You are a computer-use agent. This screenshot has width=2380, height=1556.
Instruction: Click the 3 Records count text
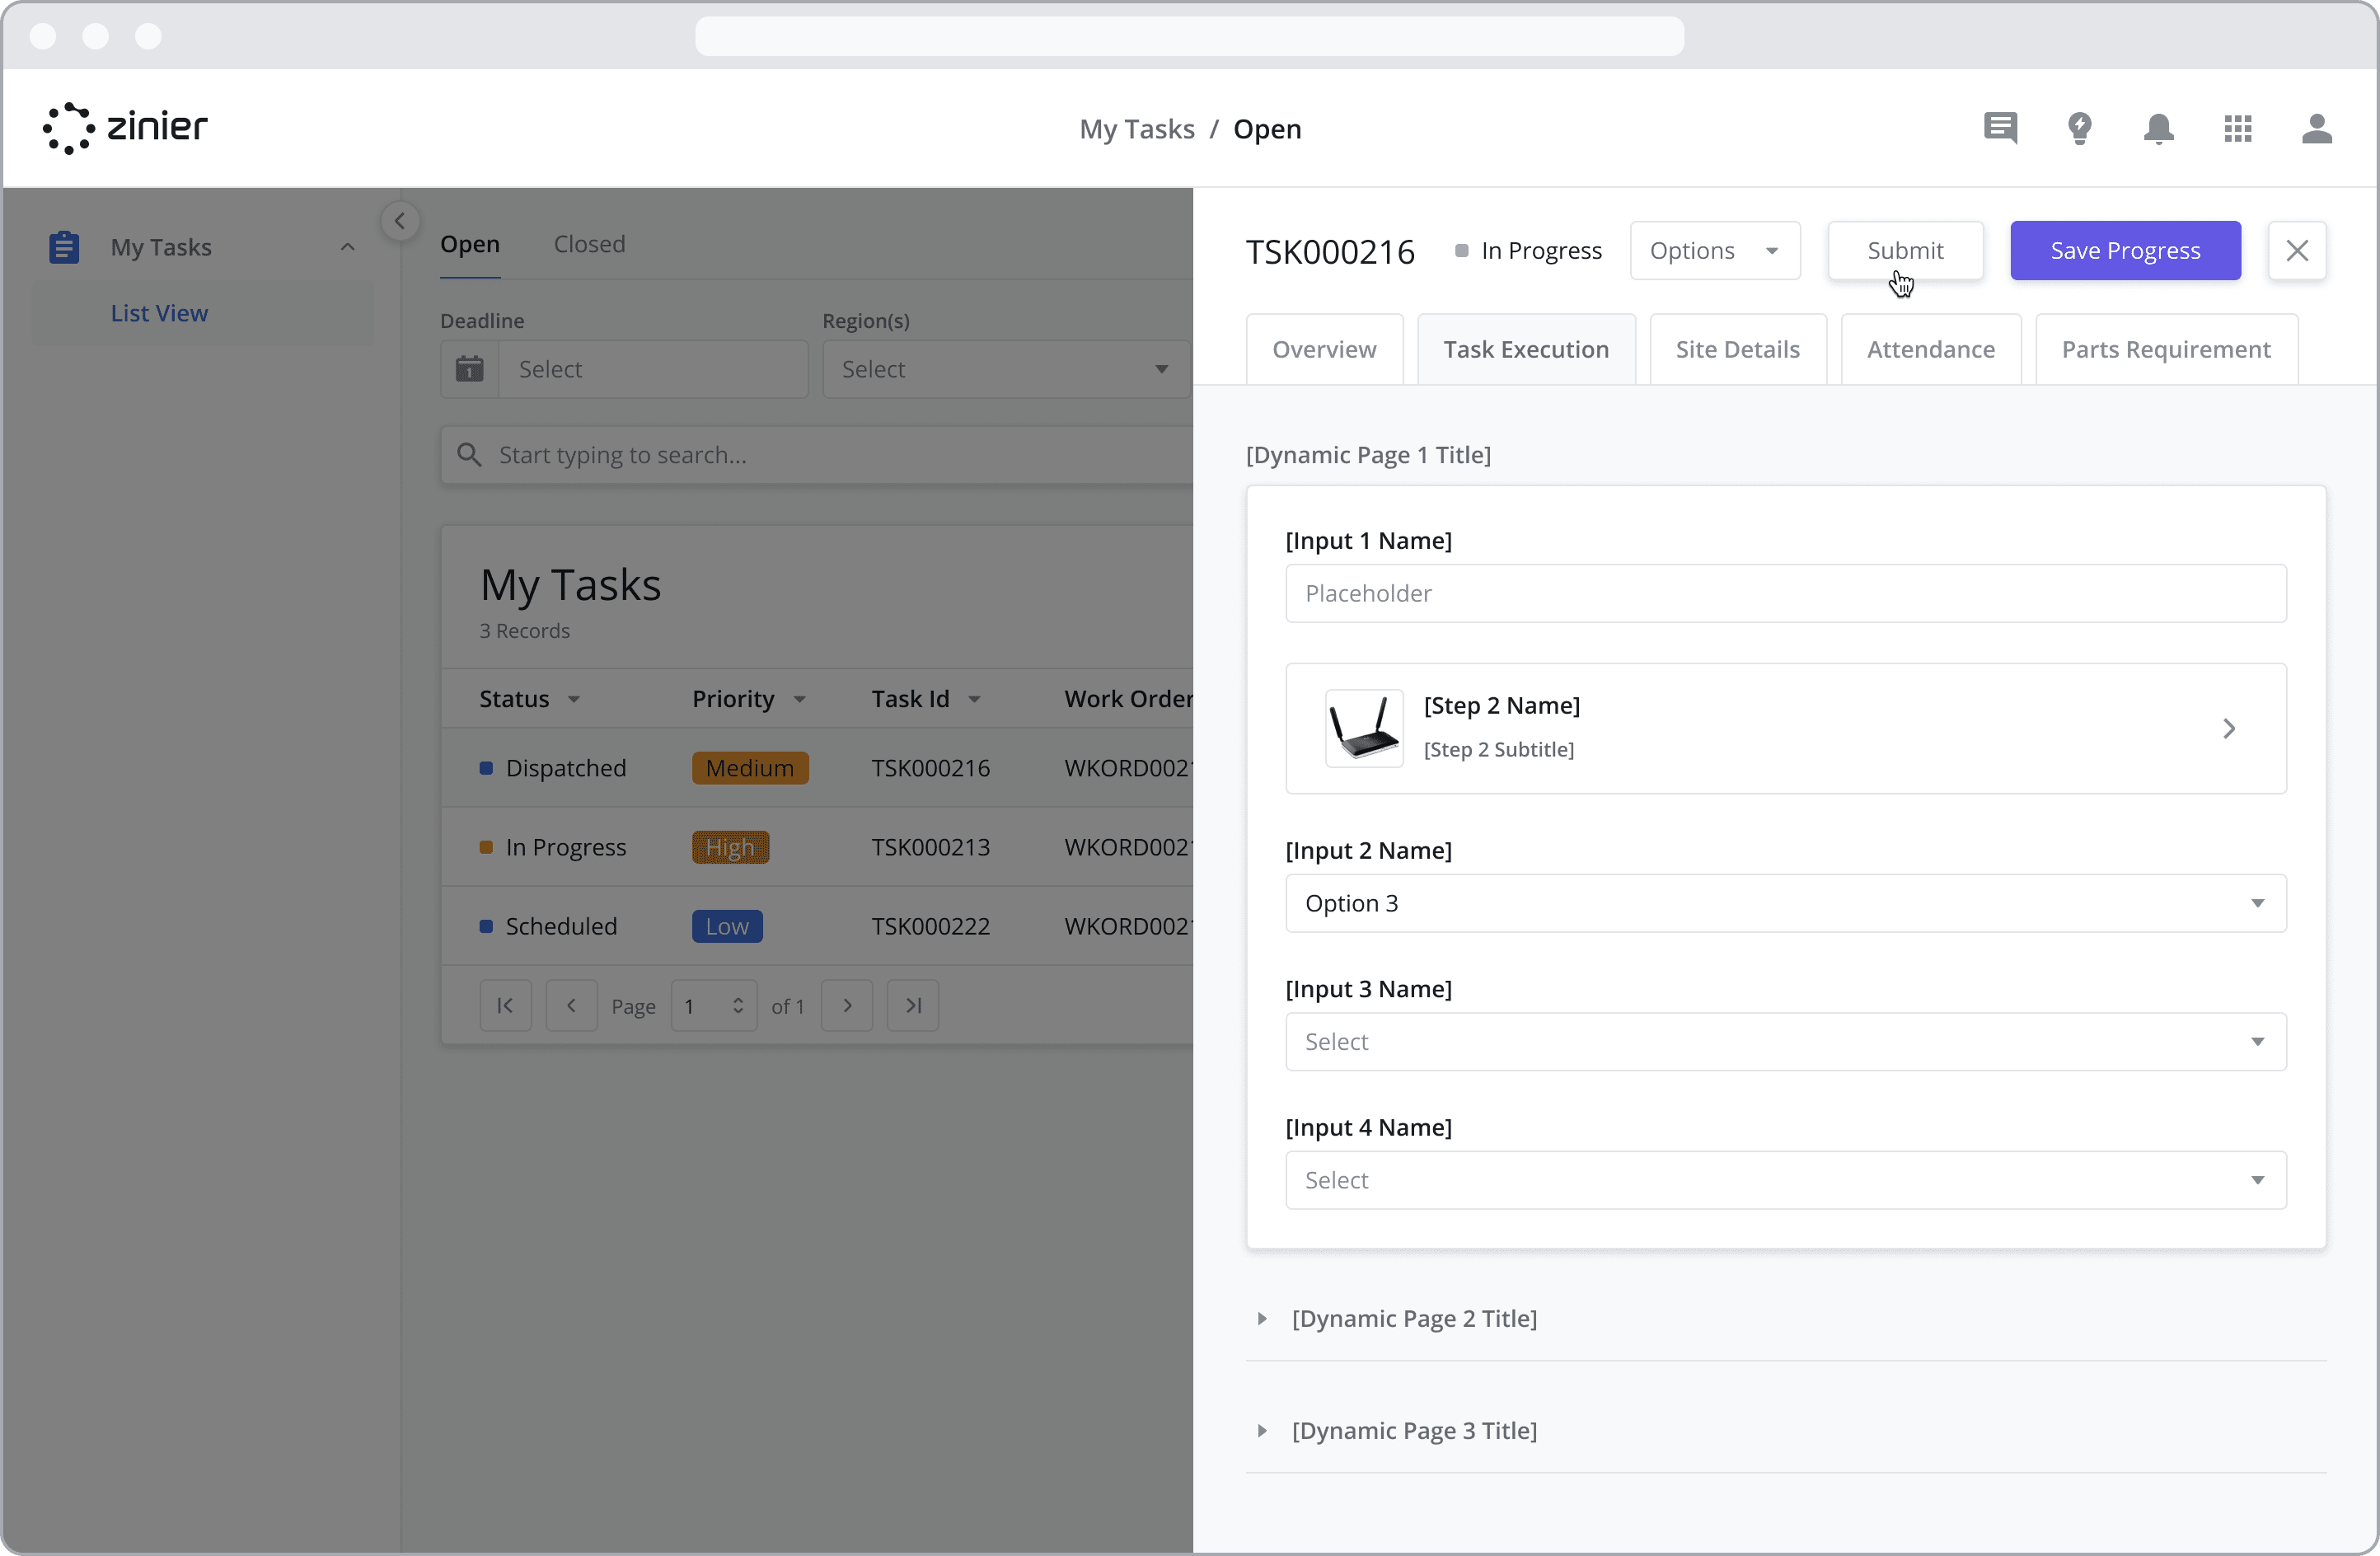coord(524,631)
